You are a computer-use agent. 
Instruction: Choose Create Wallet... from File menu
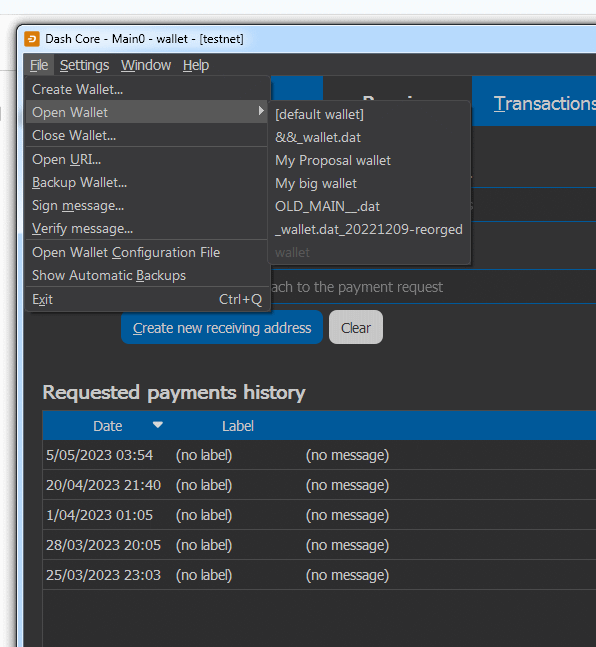(147, 89)
